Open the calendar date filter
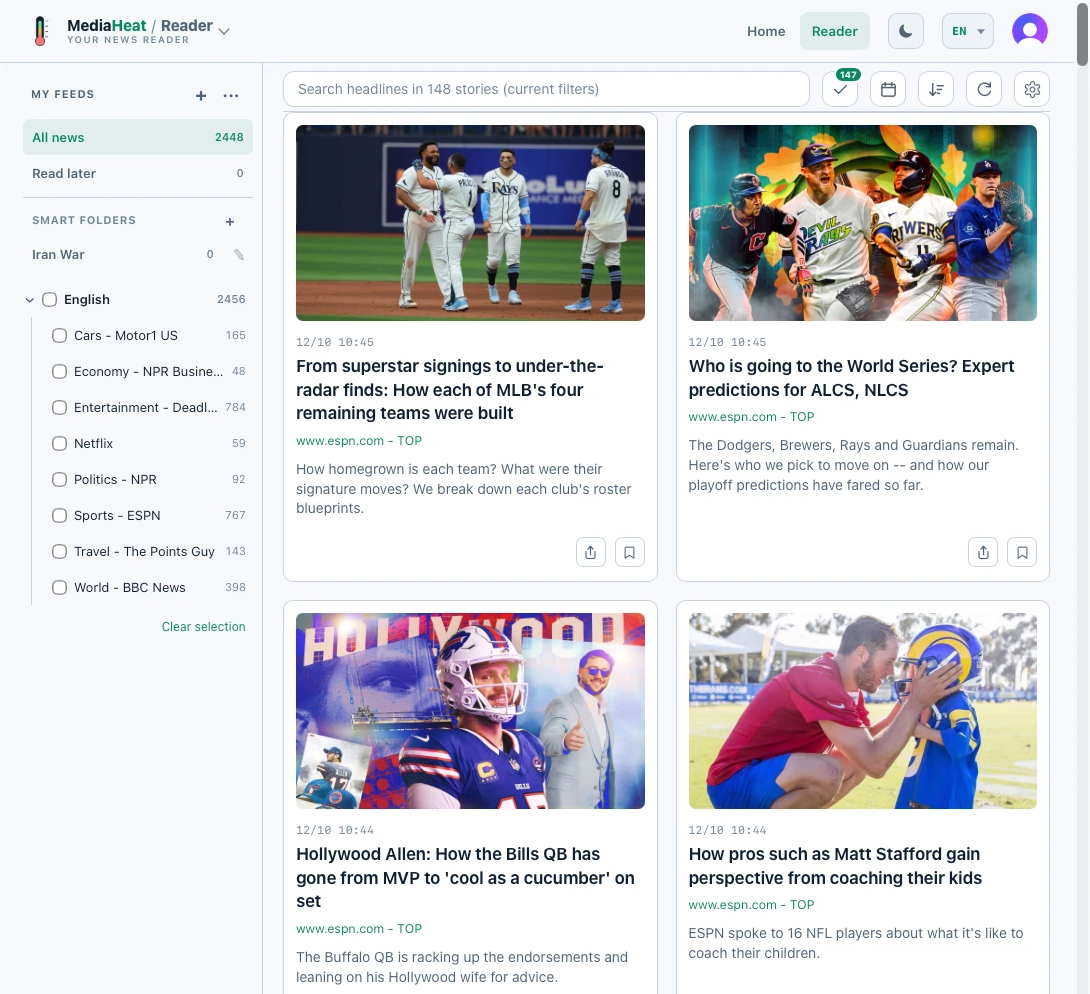 point(888,89)
